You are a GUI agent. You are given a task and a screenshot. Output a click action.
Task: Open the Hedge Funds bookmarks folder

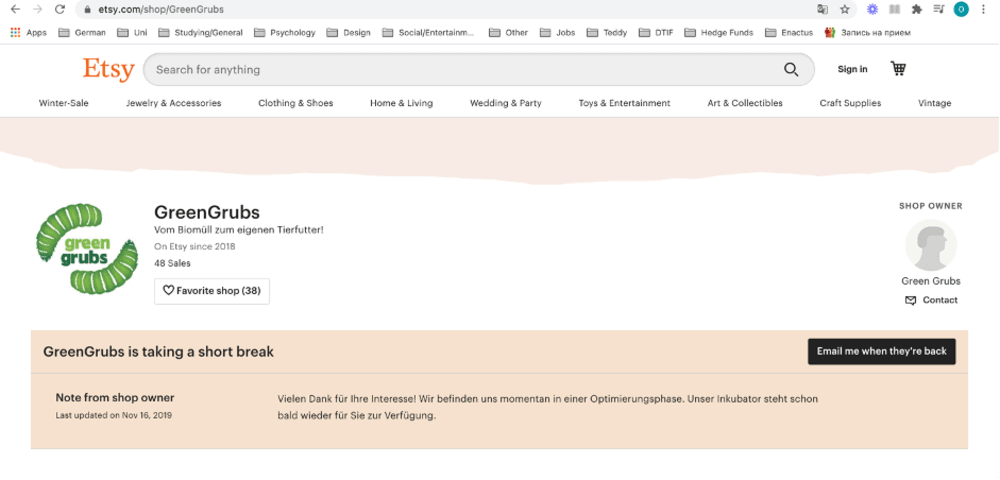[719, 33]
